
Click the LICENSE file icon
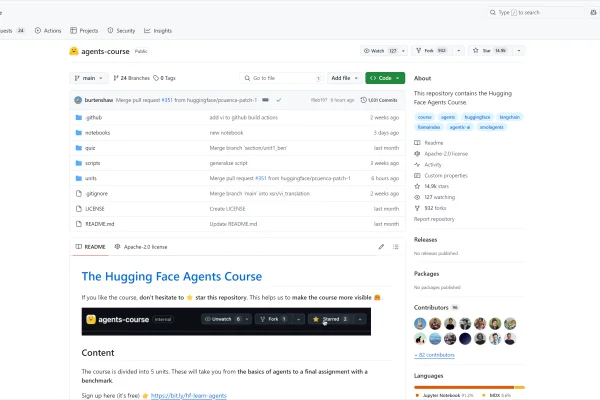pos(79,209)
